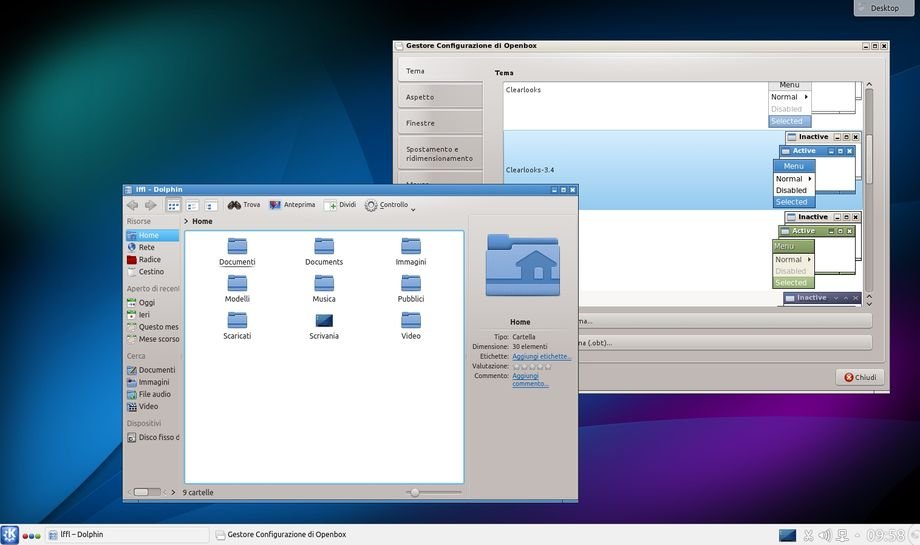
Task: Split the view with the Dividi button
Action: pos(339,205)
